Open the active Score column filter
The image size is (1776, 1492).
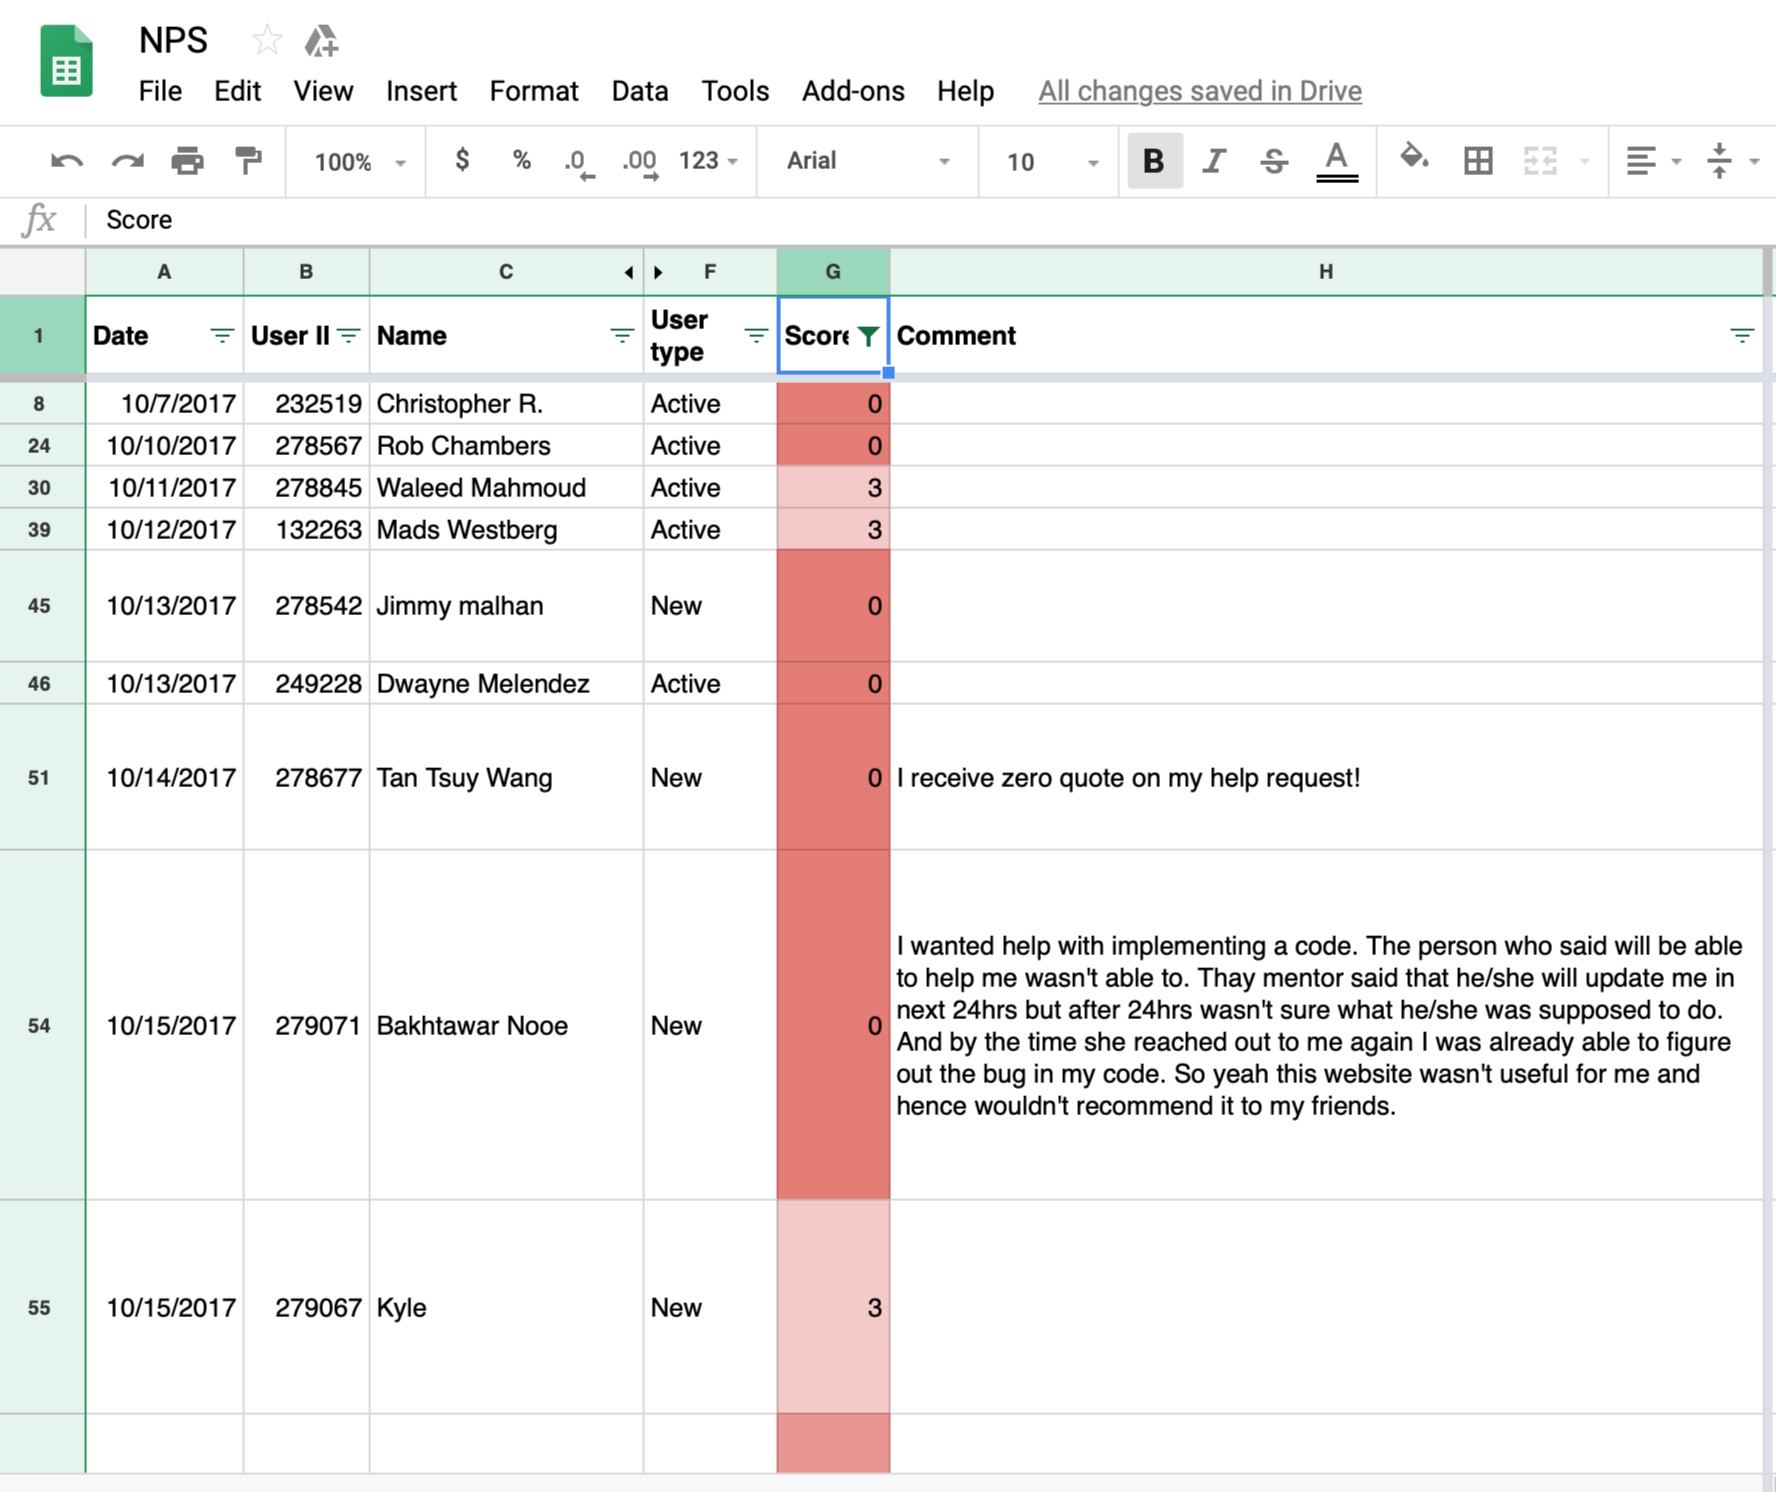click(868, 335)
